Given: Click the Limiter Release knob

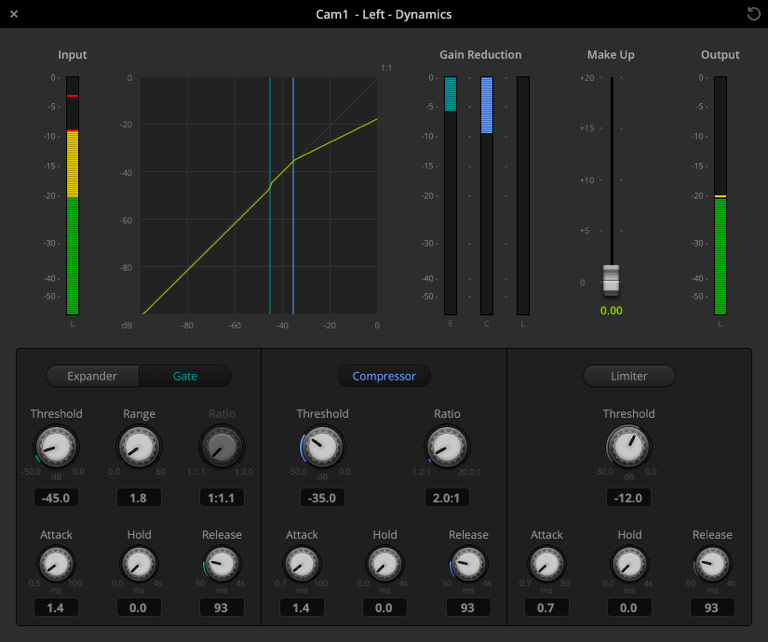Looking at the screenshot, I should point(712,564).
